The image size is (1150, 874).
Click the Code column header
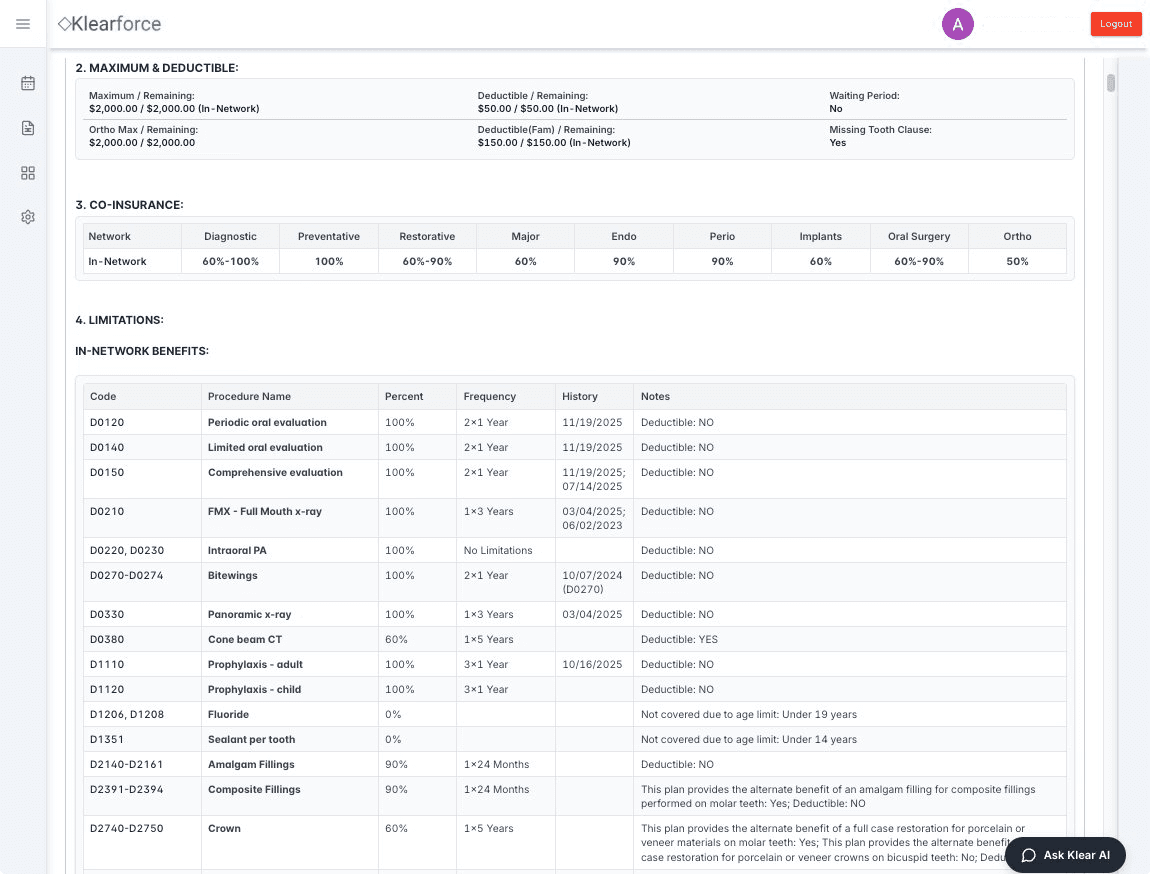click(x=103, y=396)
